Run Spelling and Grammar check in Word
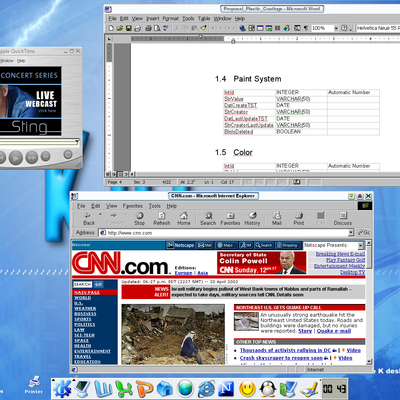 pos(165,28)
